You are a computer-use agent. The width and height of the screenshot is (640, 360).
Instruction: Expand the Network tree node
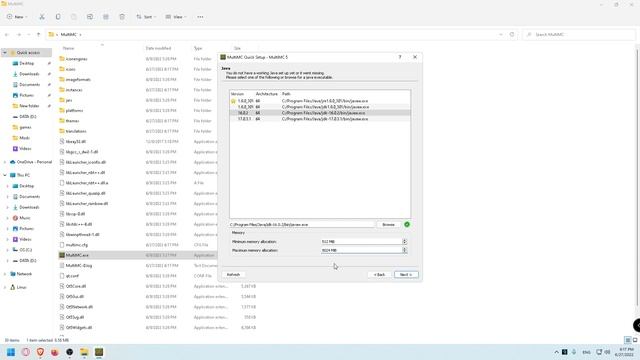[5, 274]
